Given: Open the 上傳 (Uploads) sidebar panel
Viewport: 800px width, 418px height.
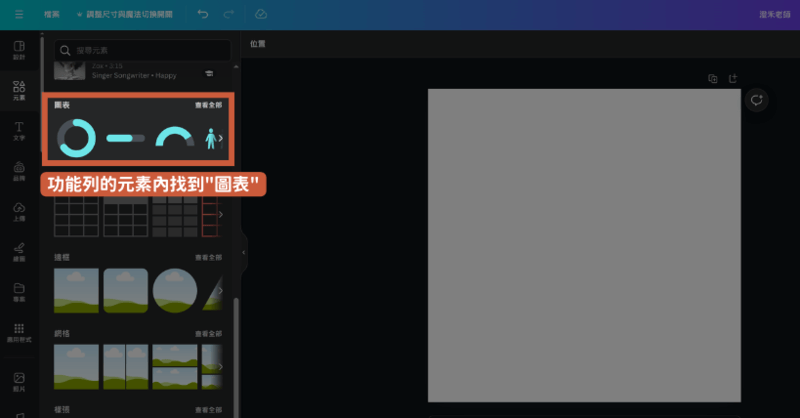Looking at the screenshot, I should [x=19, y=212].
